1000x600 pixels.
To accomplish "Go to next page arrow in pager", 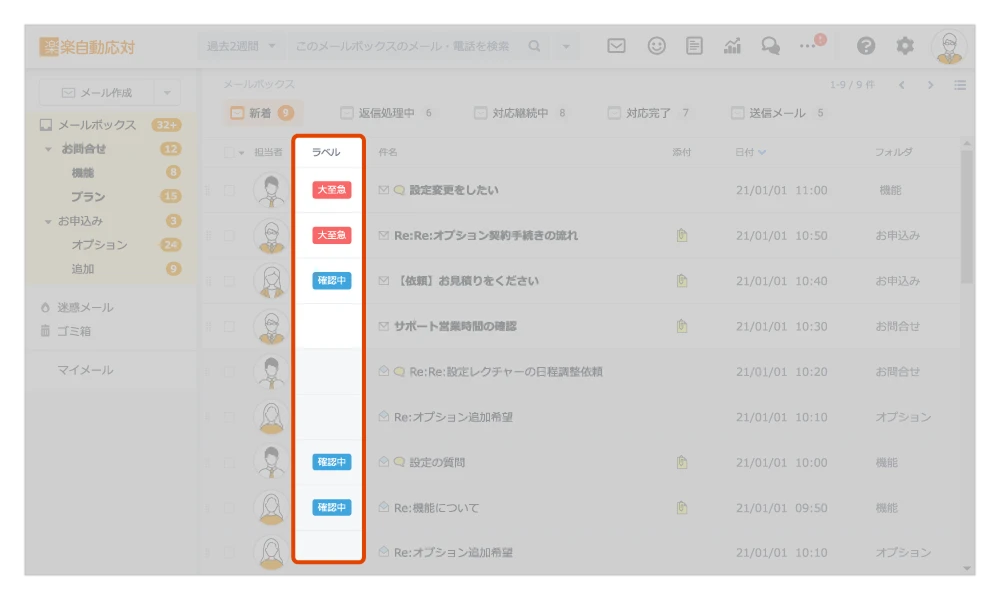I will (930, 85).
